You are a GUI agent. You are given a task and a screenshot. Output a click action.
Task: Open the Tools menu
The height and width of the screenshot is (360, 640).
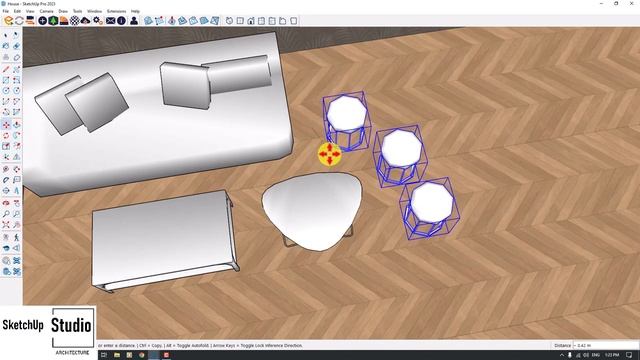[78, 11]
